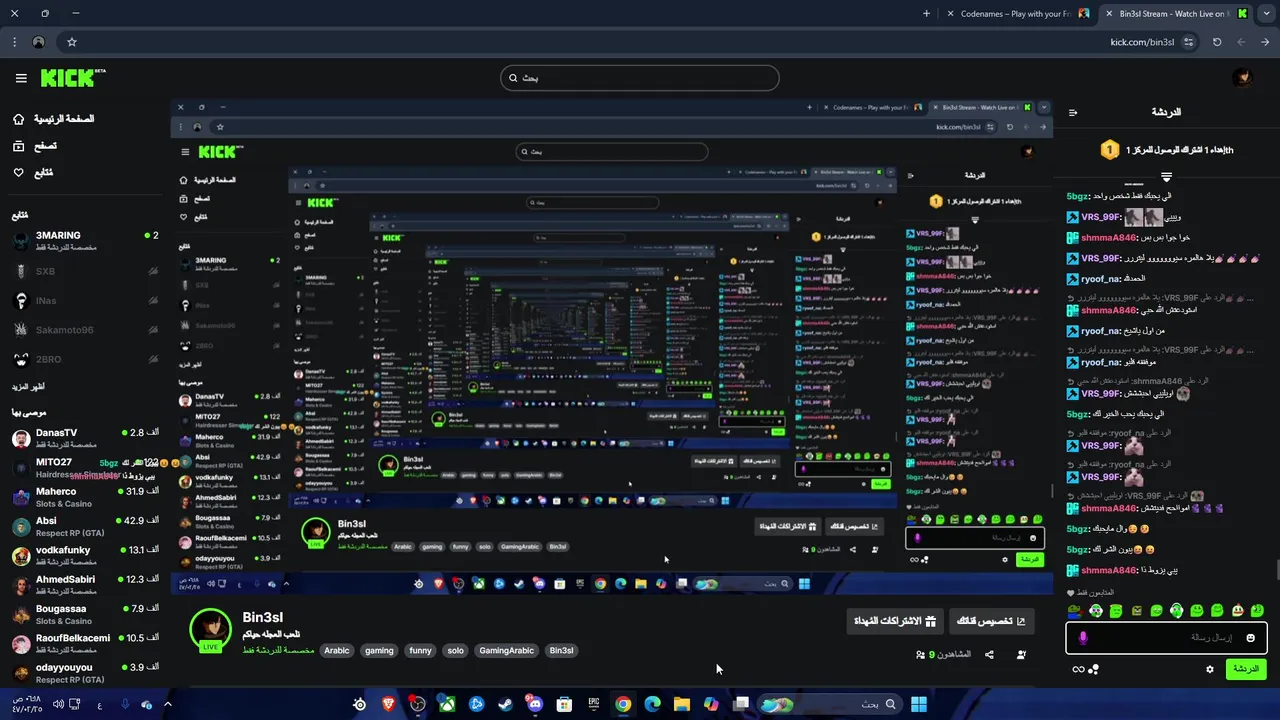
Task: Open Discord from the taskbar
Action: pyautogui.click(x=535, y=704)
